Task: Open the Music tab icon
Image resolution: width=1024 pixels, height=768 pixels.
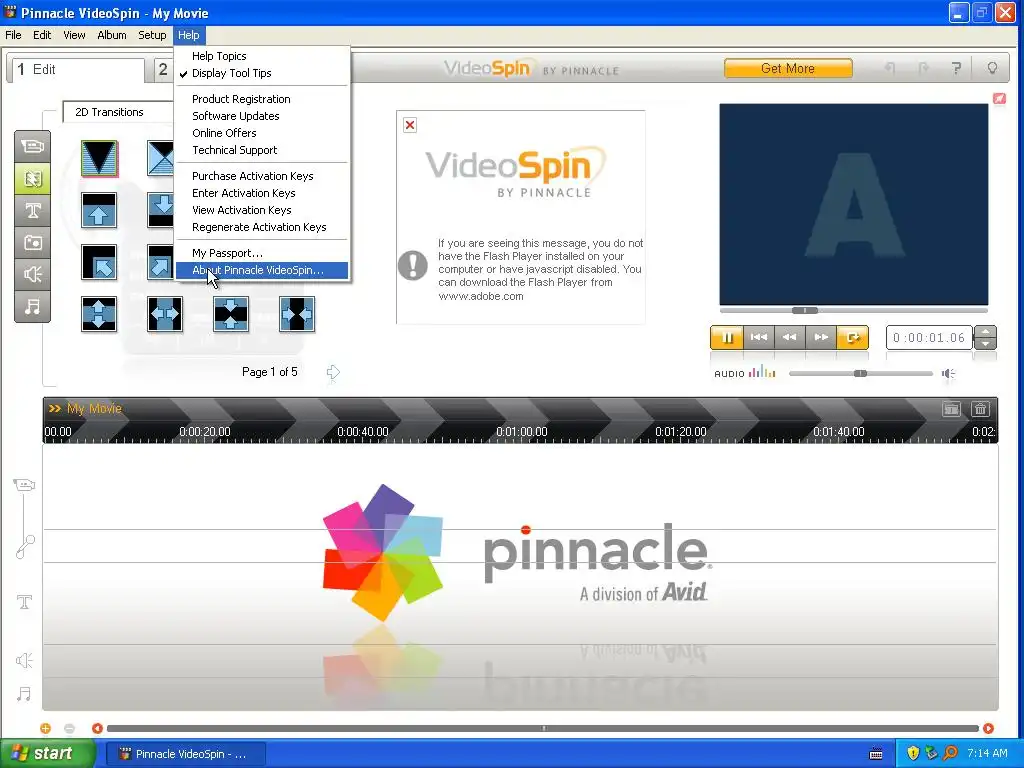Action: coord(33,306)
